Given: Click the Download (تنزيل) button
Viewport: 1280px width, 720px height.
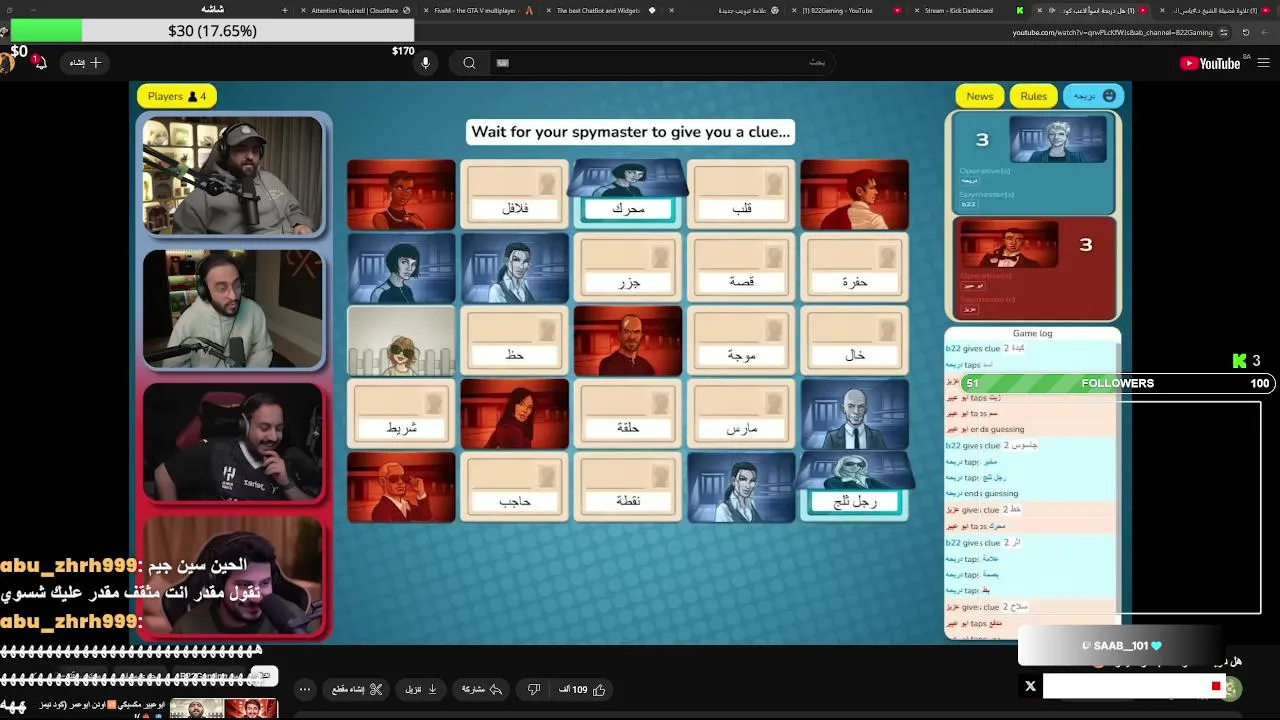Looking at the screenshot, I should [x=421, y=689].
